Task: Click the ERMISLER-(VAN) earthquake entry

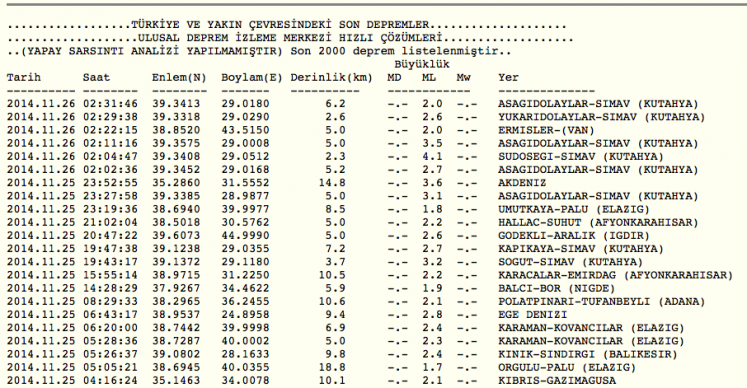Action: [546, 130]
